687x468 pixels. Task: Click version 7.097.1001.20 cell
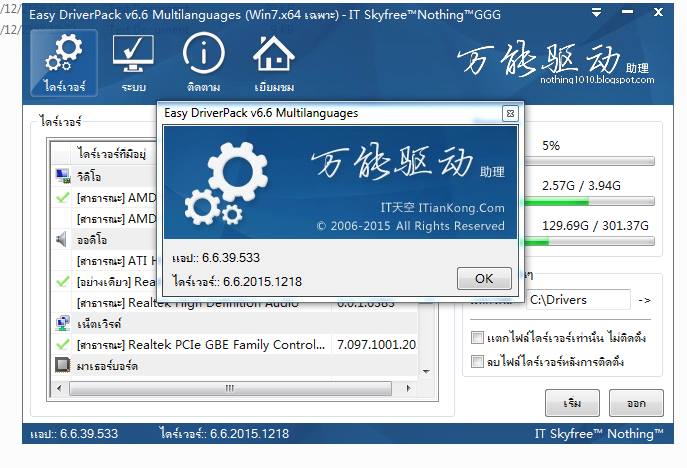[x=376, y=345]
